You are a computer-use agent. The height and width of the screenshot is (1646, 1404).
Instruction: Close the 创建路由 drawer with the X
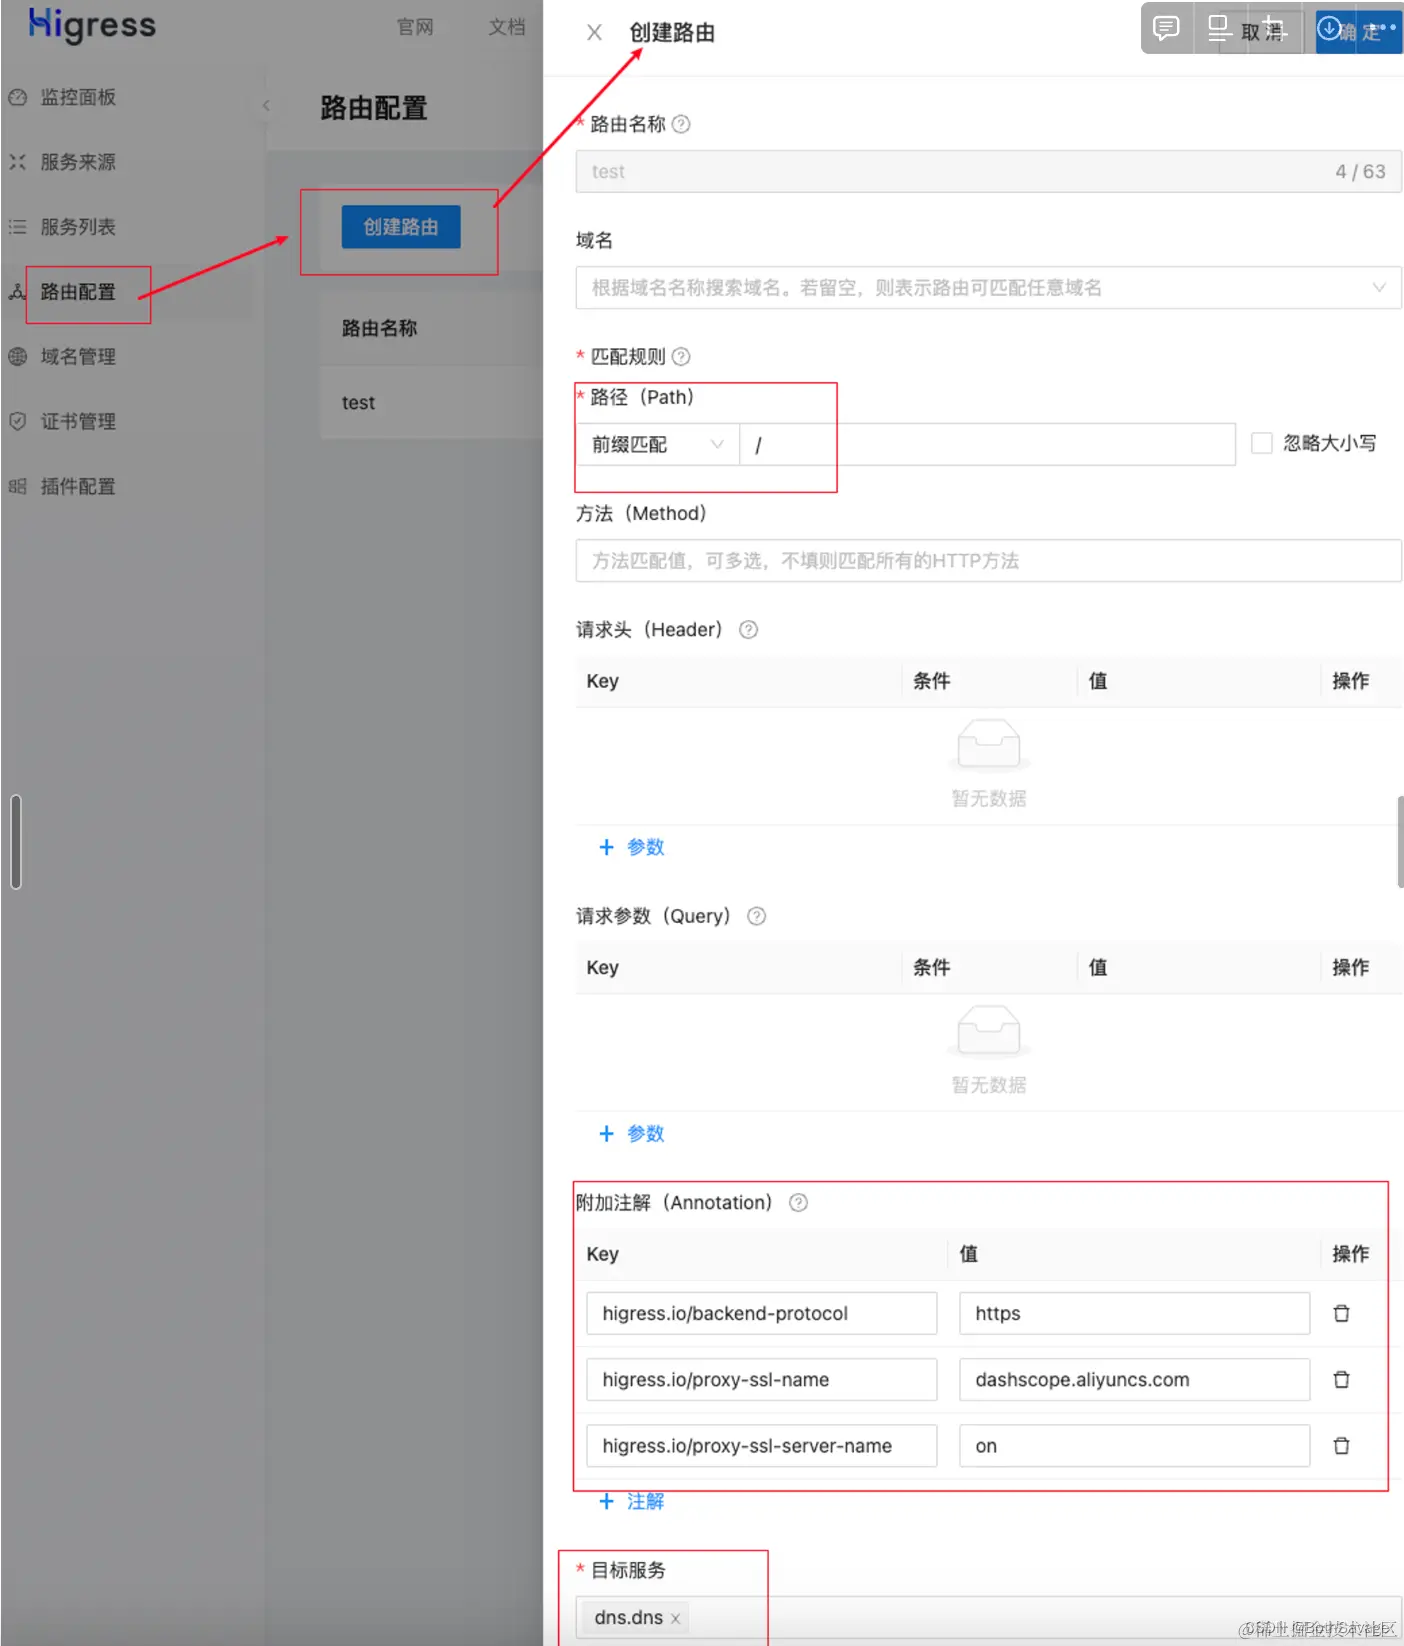tap(594, 32)
